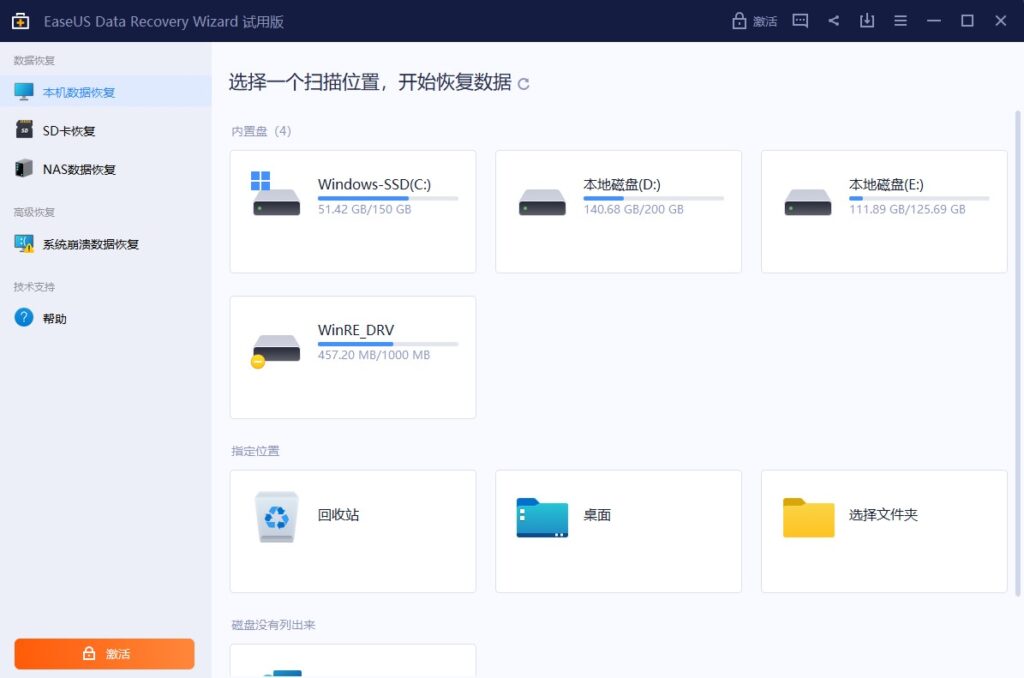
Task: Select 本机数据恢复 in the sidebar
Action: click(x=106, y=91)
